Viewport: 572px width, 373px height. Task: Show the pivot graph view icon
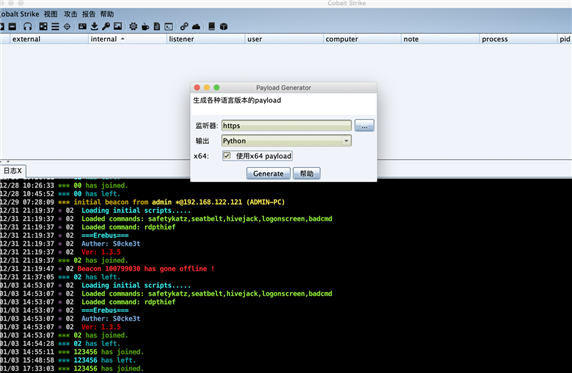43,26
